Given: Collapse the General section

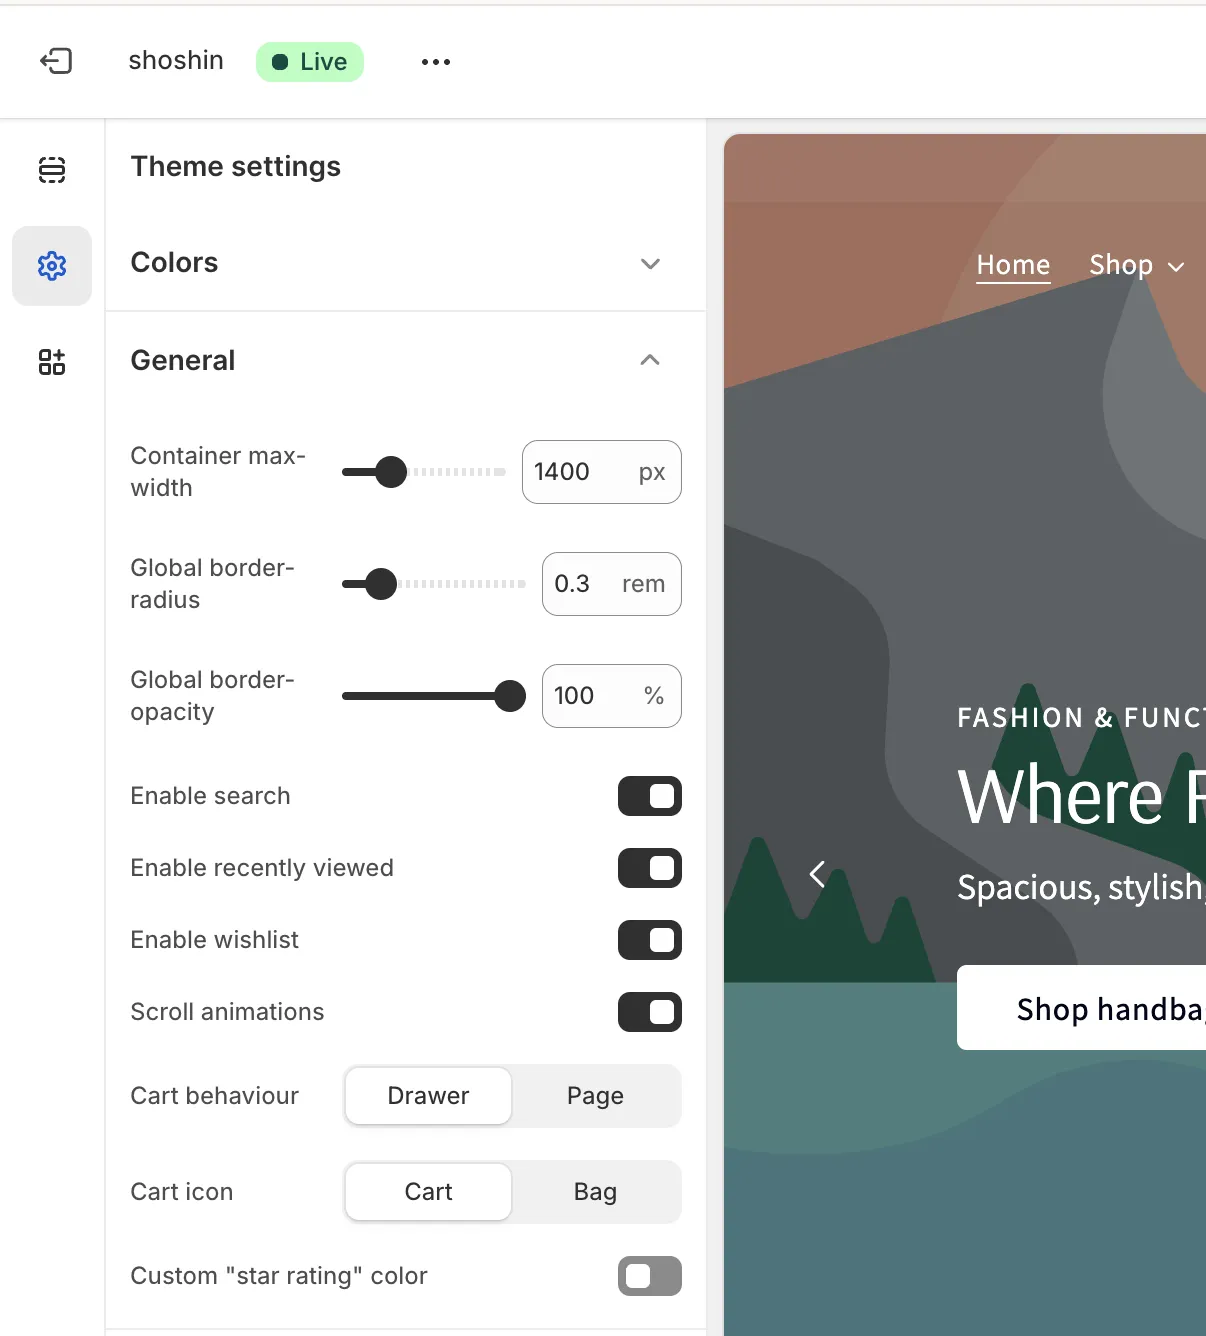Looking at the screenshot, I should pos(650,360).
